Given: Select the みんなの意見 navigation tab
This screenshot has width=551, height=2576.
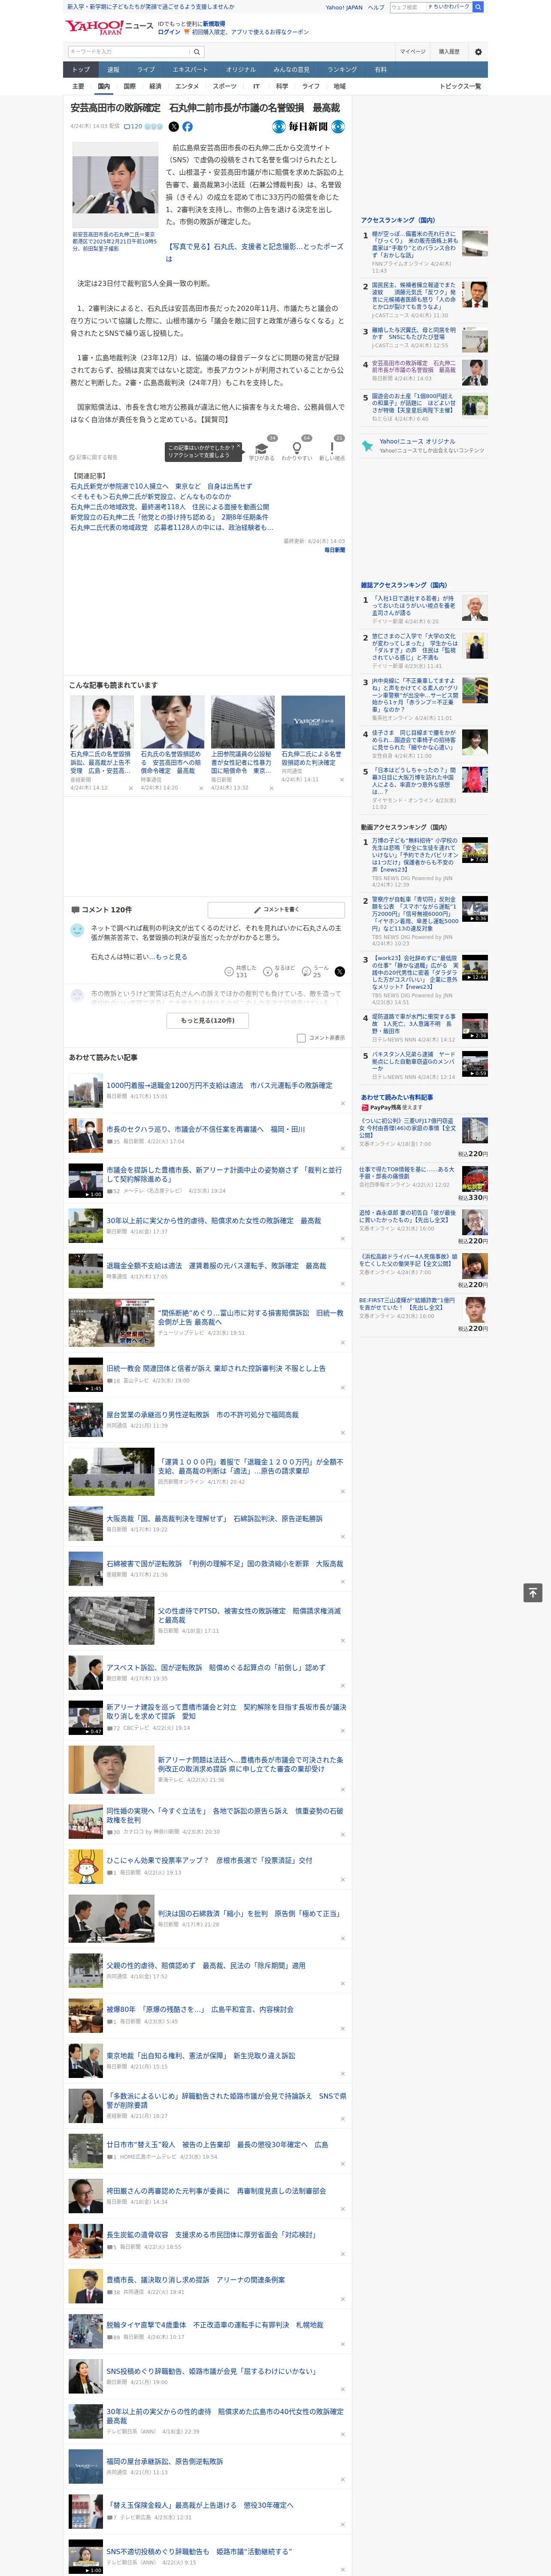Looking at the screenshot, I should tap(292, 70).
